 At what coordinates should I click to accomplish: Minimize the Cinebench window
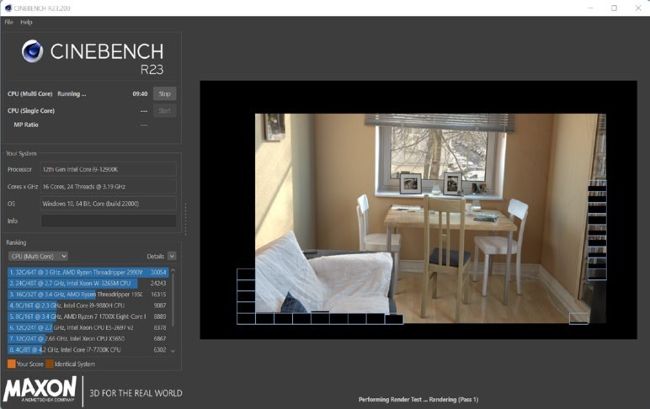point(586,7)
